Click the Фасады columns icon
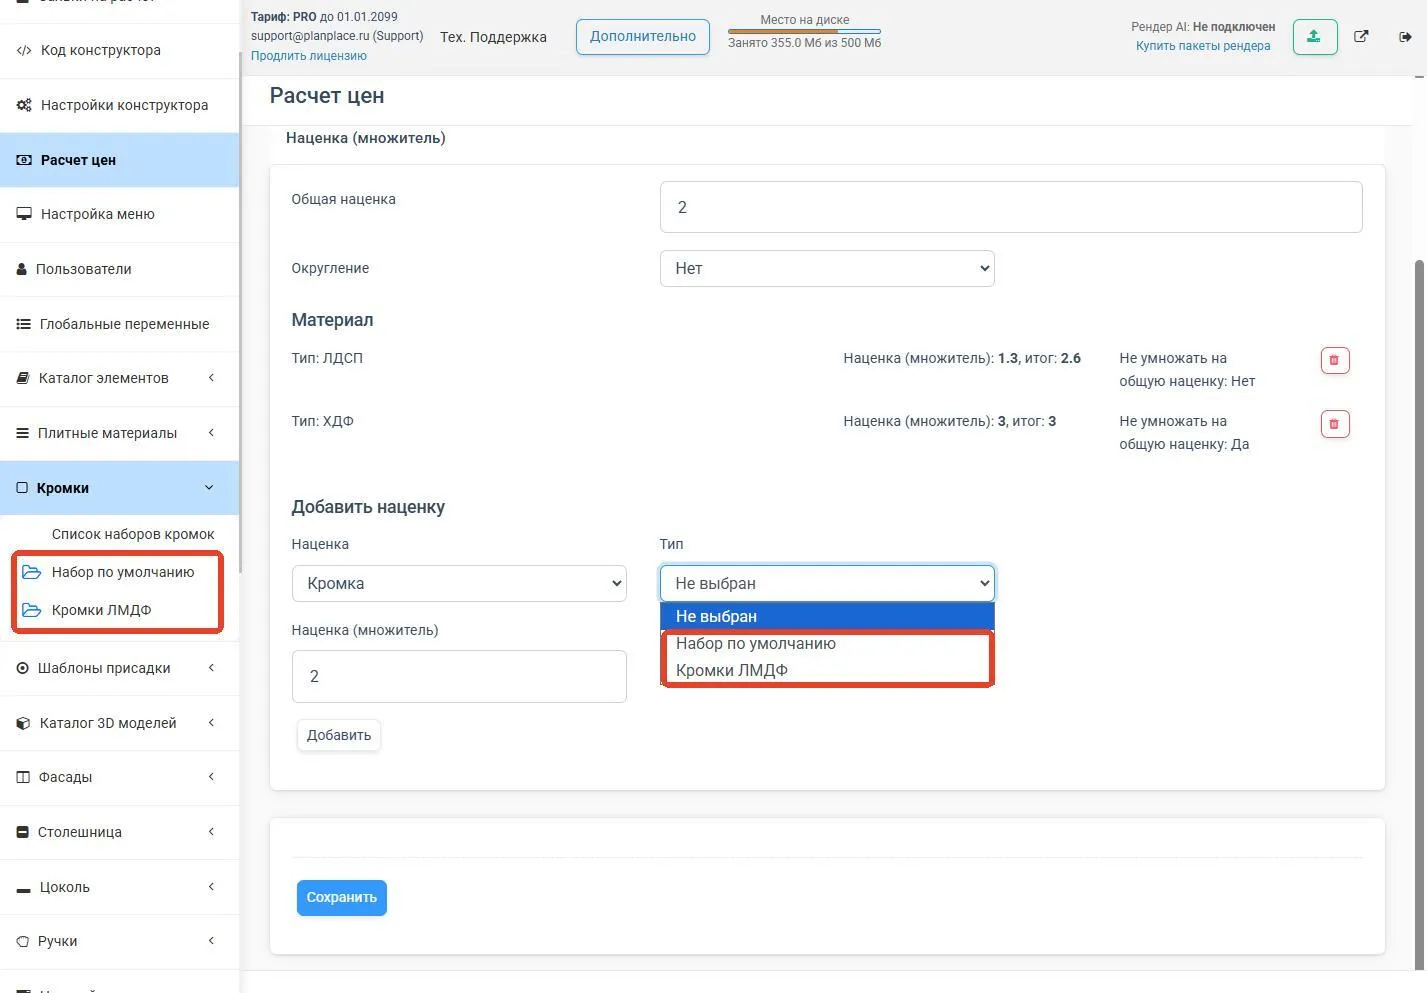The image size is (1427, 993). click(23, 777)
